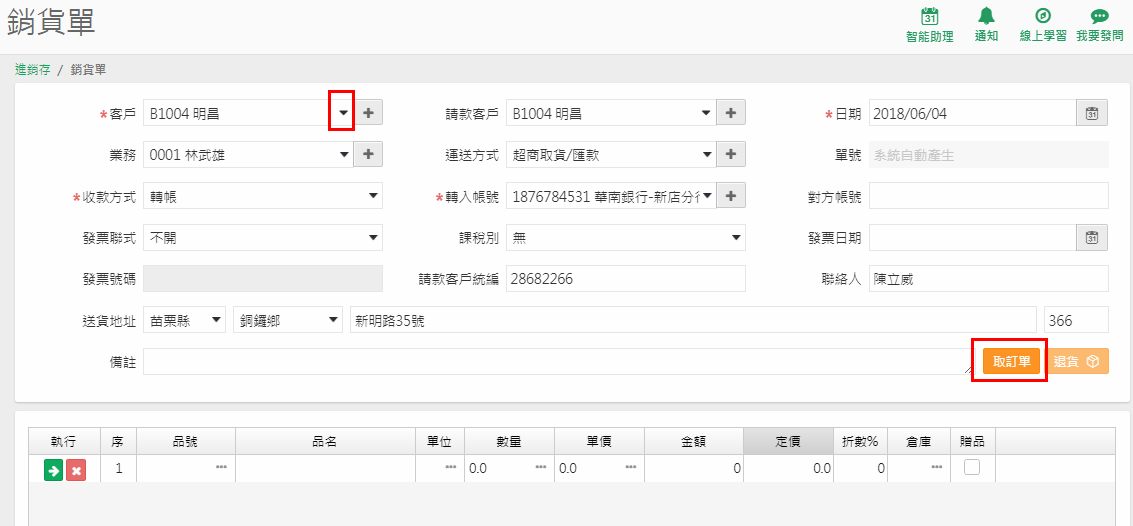Open the calendar picker for 日期
Screen dimensions: 1133x526
(1093, 113)
